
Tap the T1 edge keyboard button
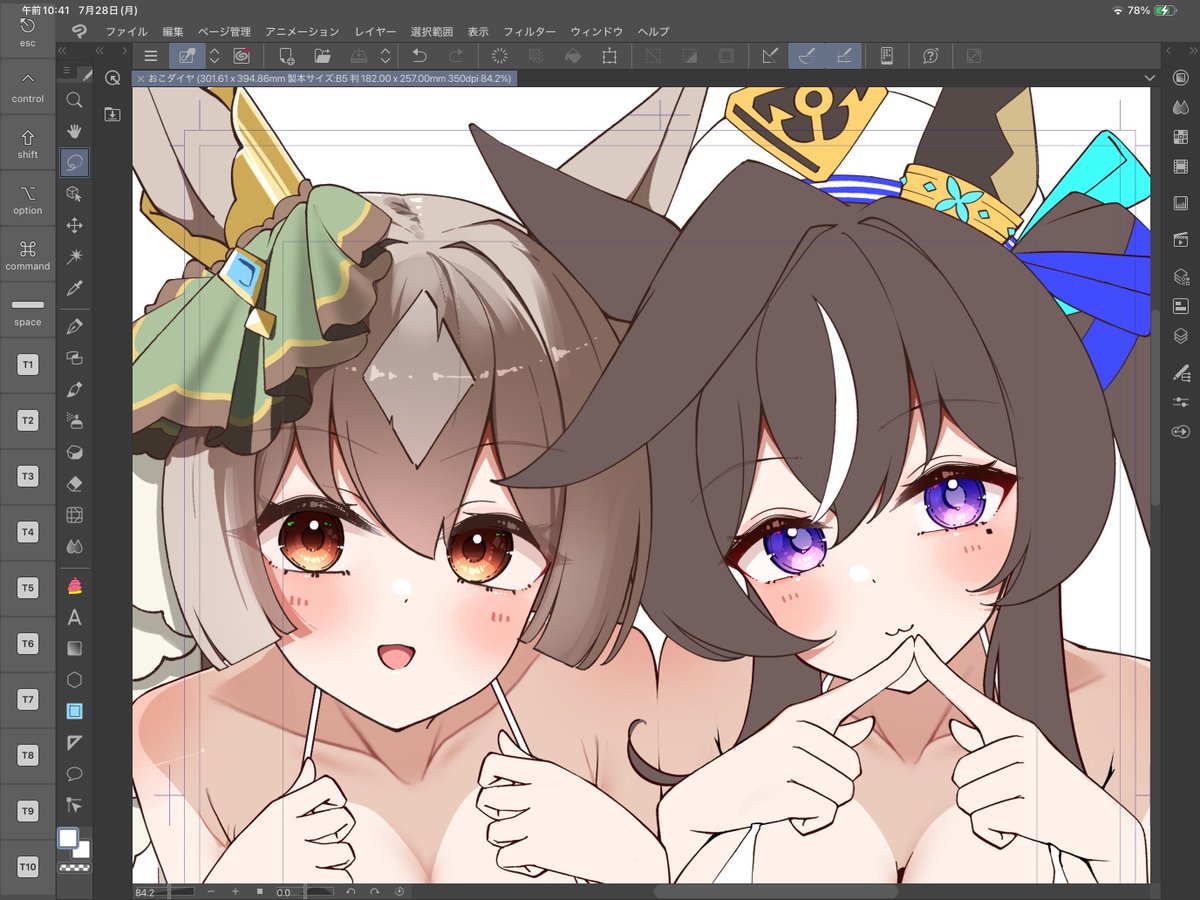pyautogui.click(x=28, y=366)
